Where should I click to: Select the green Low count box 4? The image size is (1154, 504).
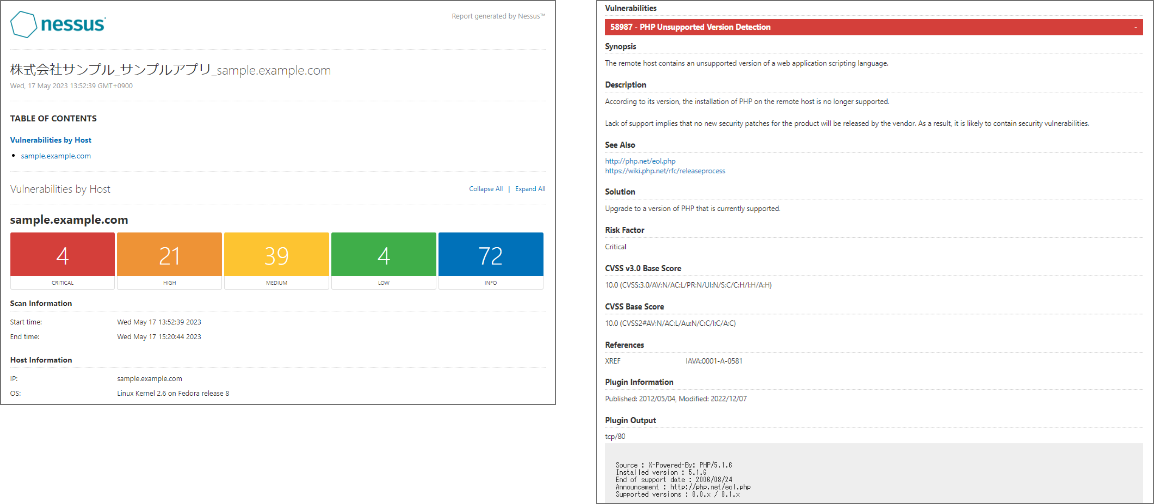pyautogui.click(x=383, y=260)
